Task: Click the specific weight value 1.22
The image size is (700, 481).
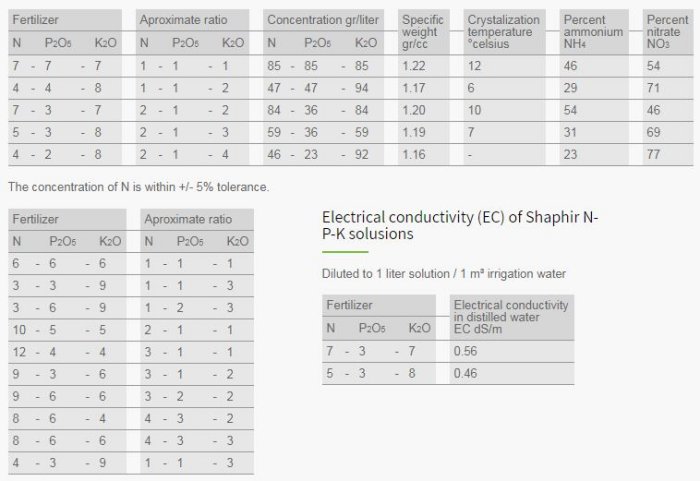Action: [x=414, y=66]
